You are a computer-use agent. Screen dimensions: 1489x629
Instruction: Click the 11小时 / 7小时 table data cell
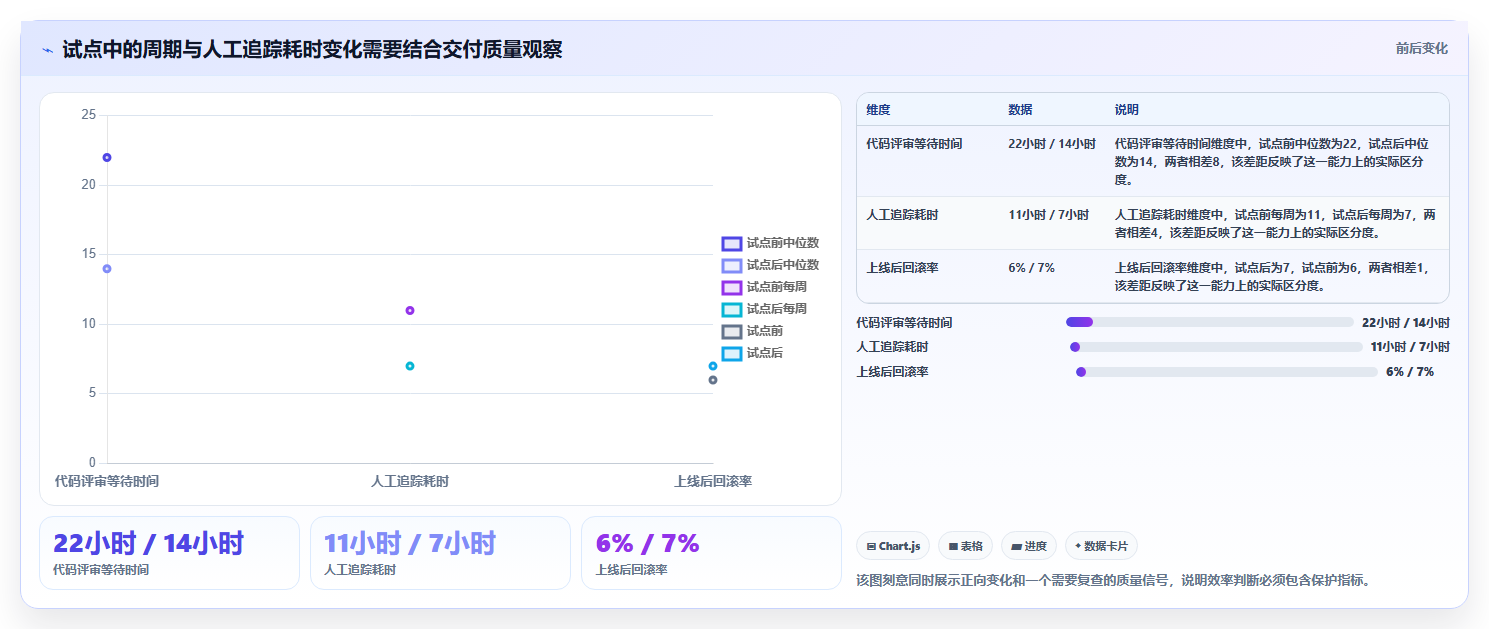1048,215
